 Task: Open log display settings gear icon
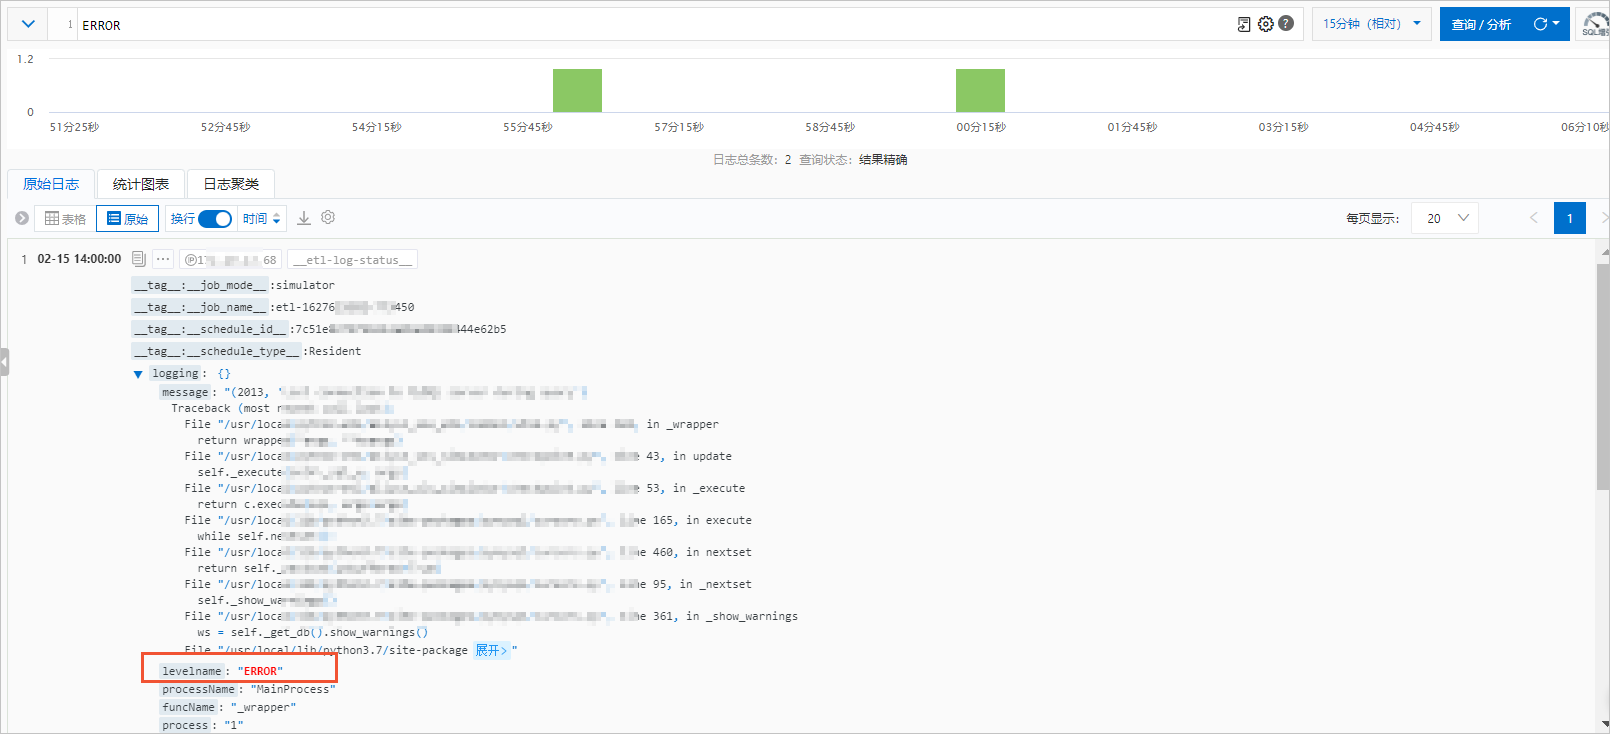[x=328, y=217]
